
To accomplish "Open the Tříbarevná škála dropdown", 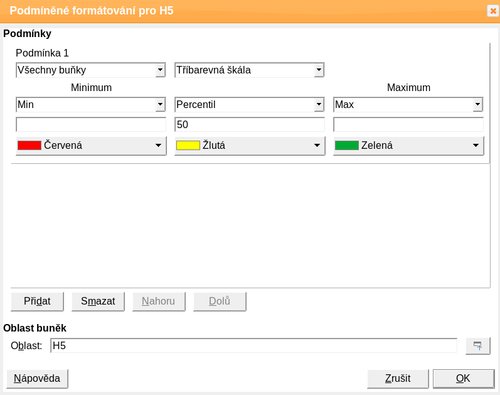I will click(x=249, y=70).
